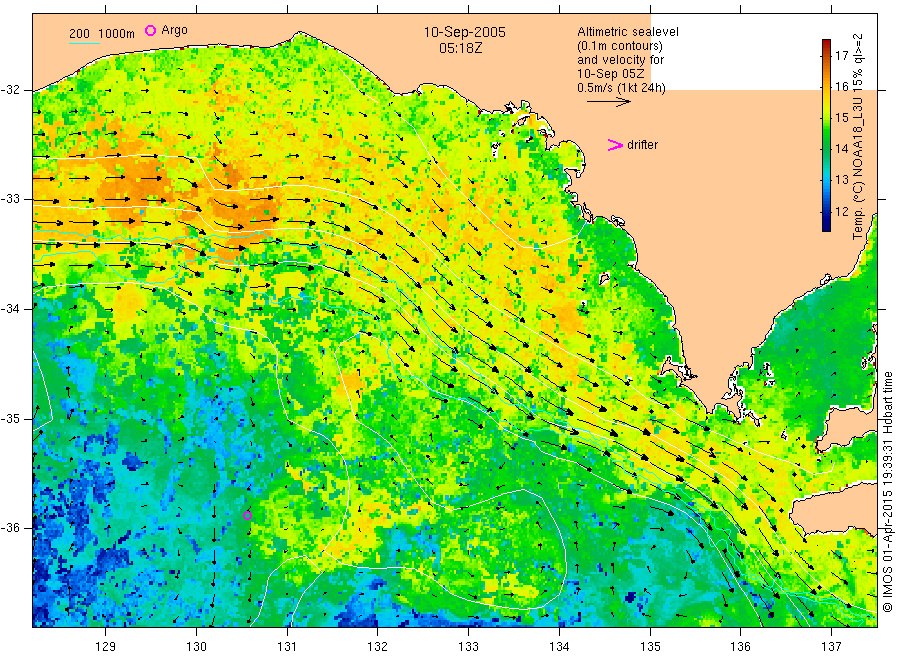Click the Argo legend circle symbol
Screen dimensions: 900x660
point(150,30)
